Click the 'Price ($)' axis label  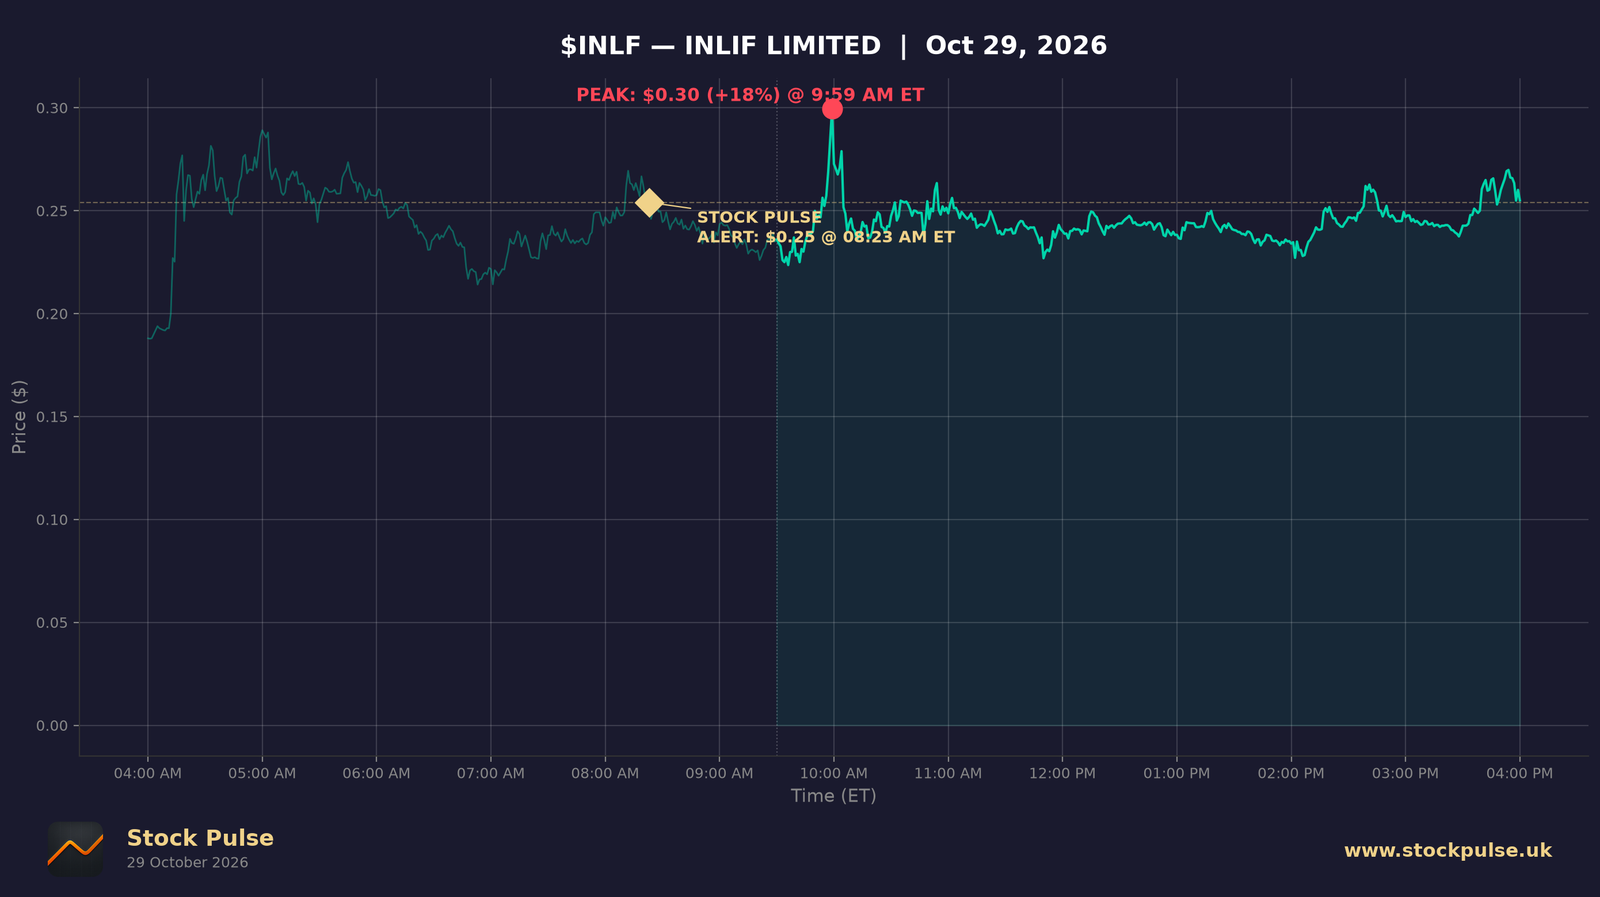click(19, 417)
